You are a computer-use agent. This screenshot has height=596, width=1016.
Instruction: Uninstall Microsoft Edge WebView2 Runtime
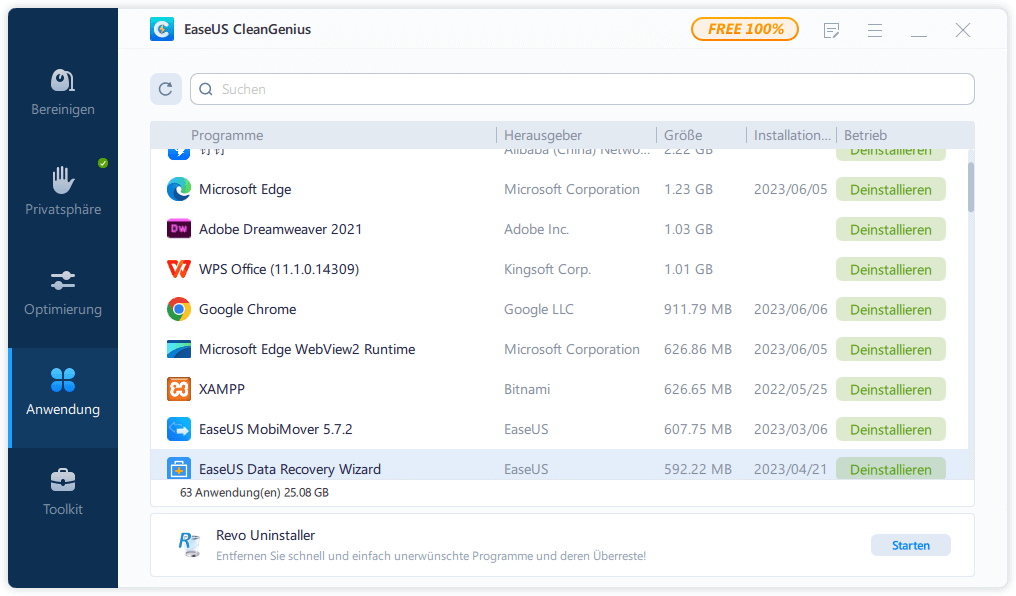tap(890, 350)
